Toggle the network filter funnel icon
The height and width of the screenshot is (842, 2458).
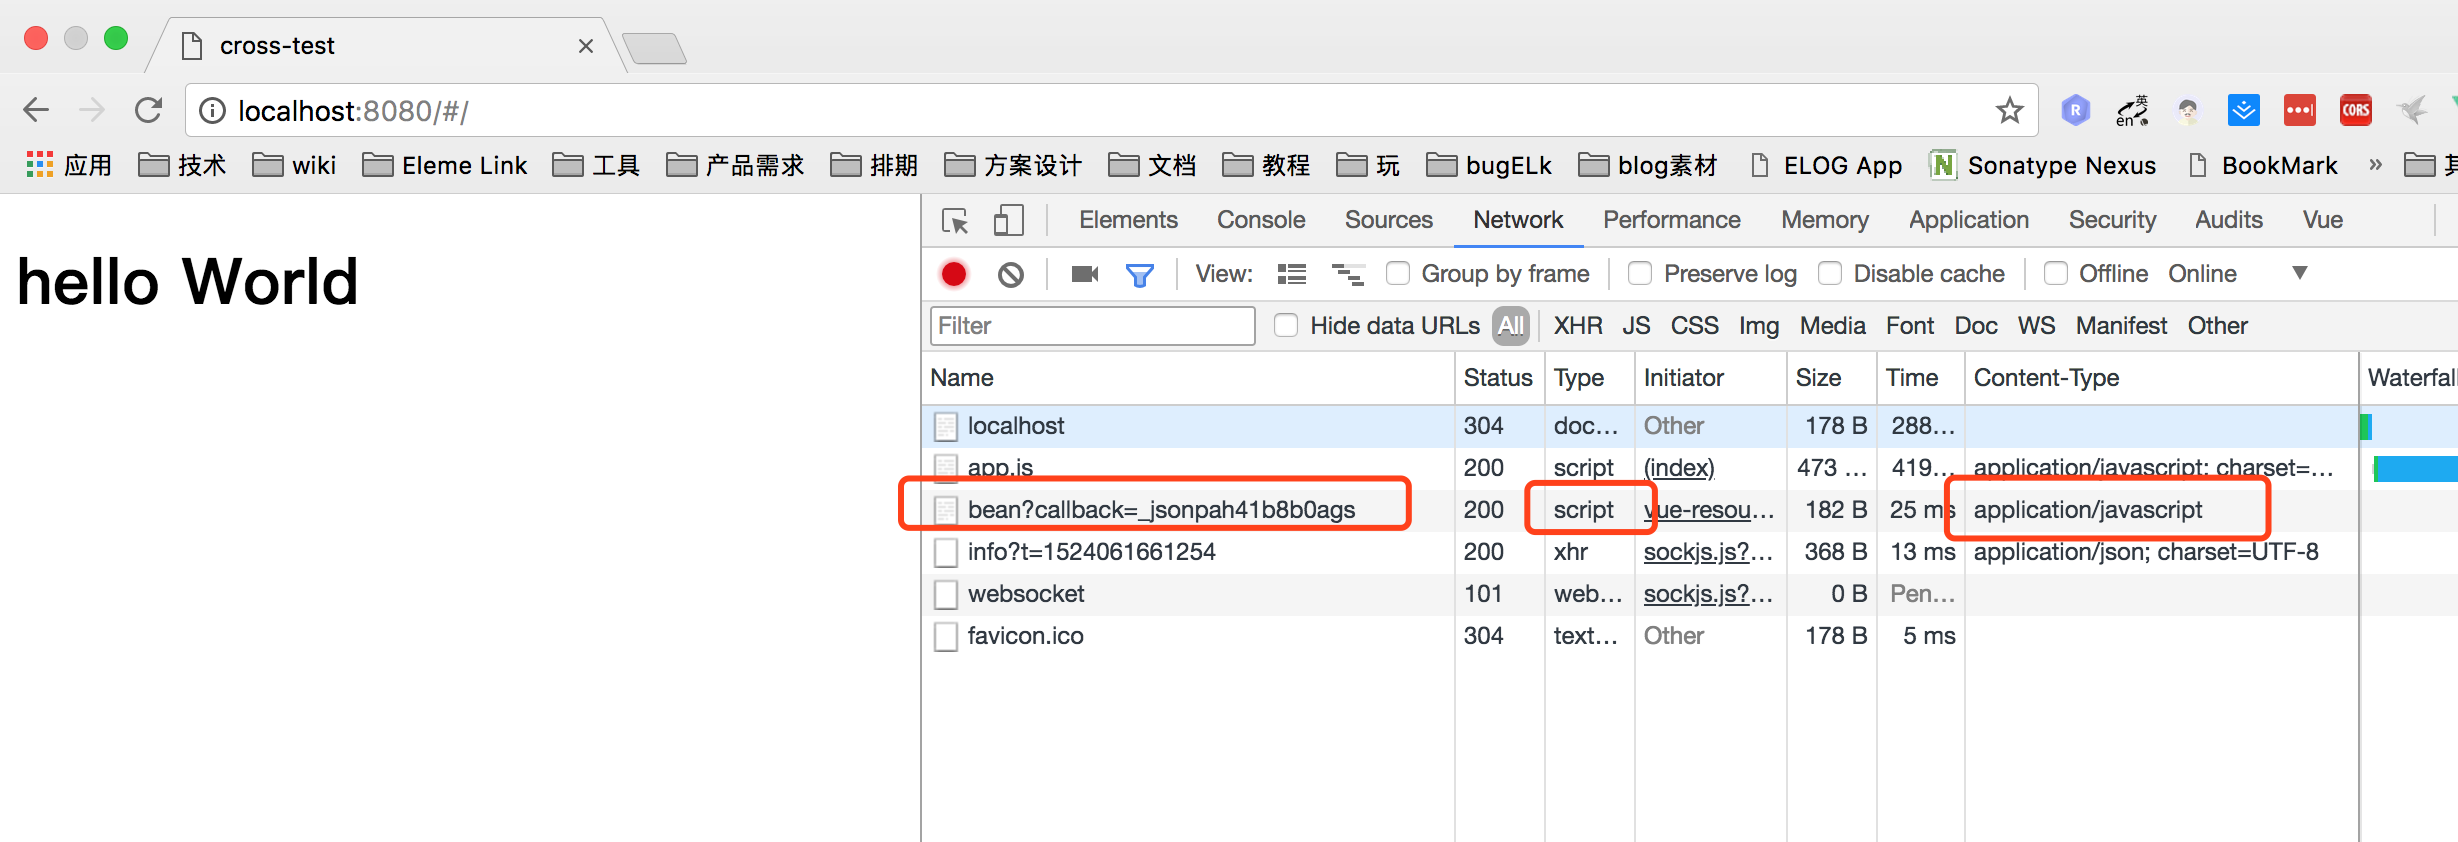tap(1139, 275)
